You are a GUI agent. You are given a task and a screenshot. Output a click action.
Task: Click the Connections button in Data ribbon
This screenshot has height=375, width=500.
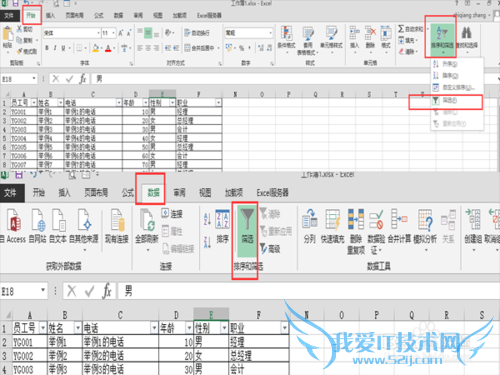tap(172, 214)
